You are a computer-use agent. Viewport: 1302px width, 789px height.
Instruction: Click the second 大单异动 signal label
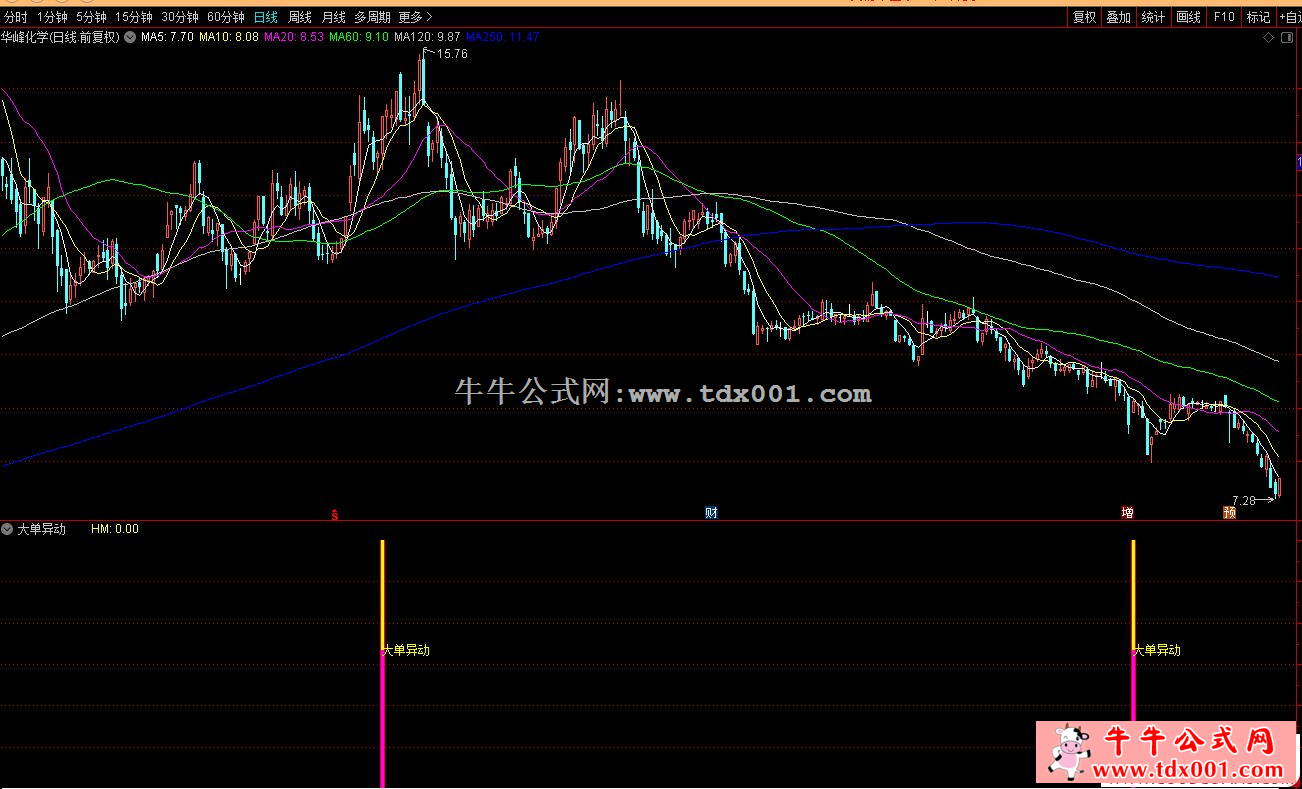click(x=1157, y=650)
